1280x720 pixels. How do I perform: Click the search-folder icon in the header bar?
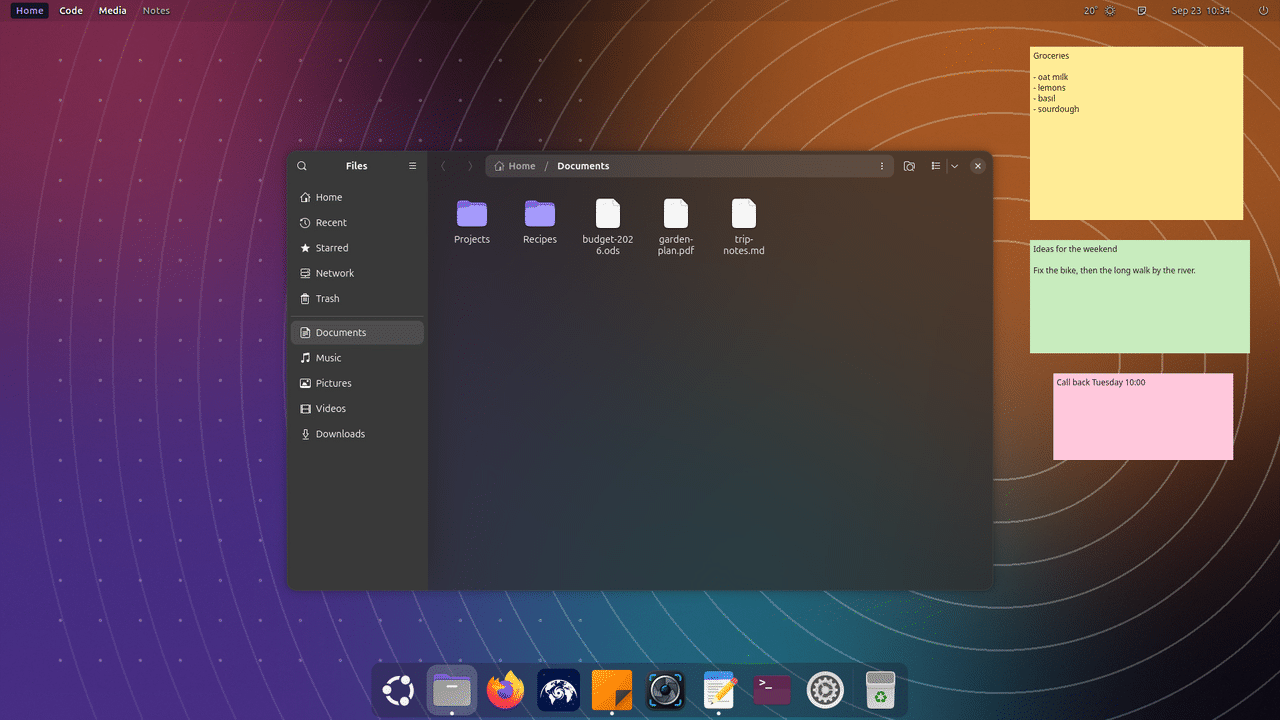[x=909, y=166]
